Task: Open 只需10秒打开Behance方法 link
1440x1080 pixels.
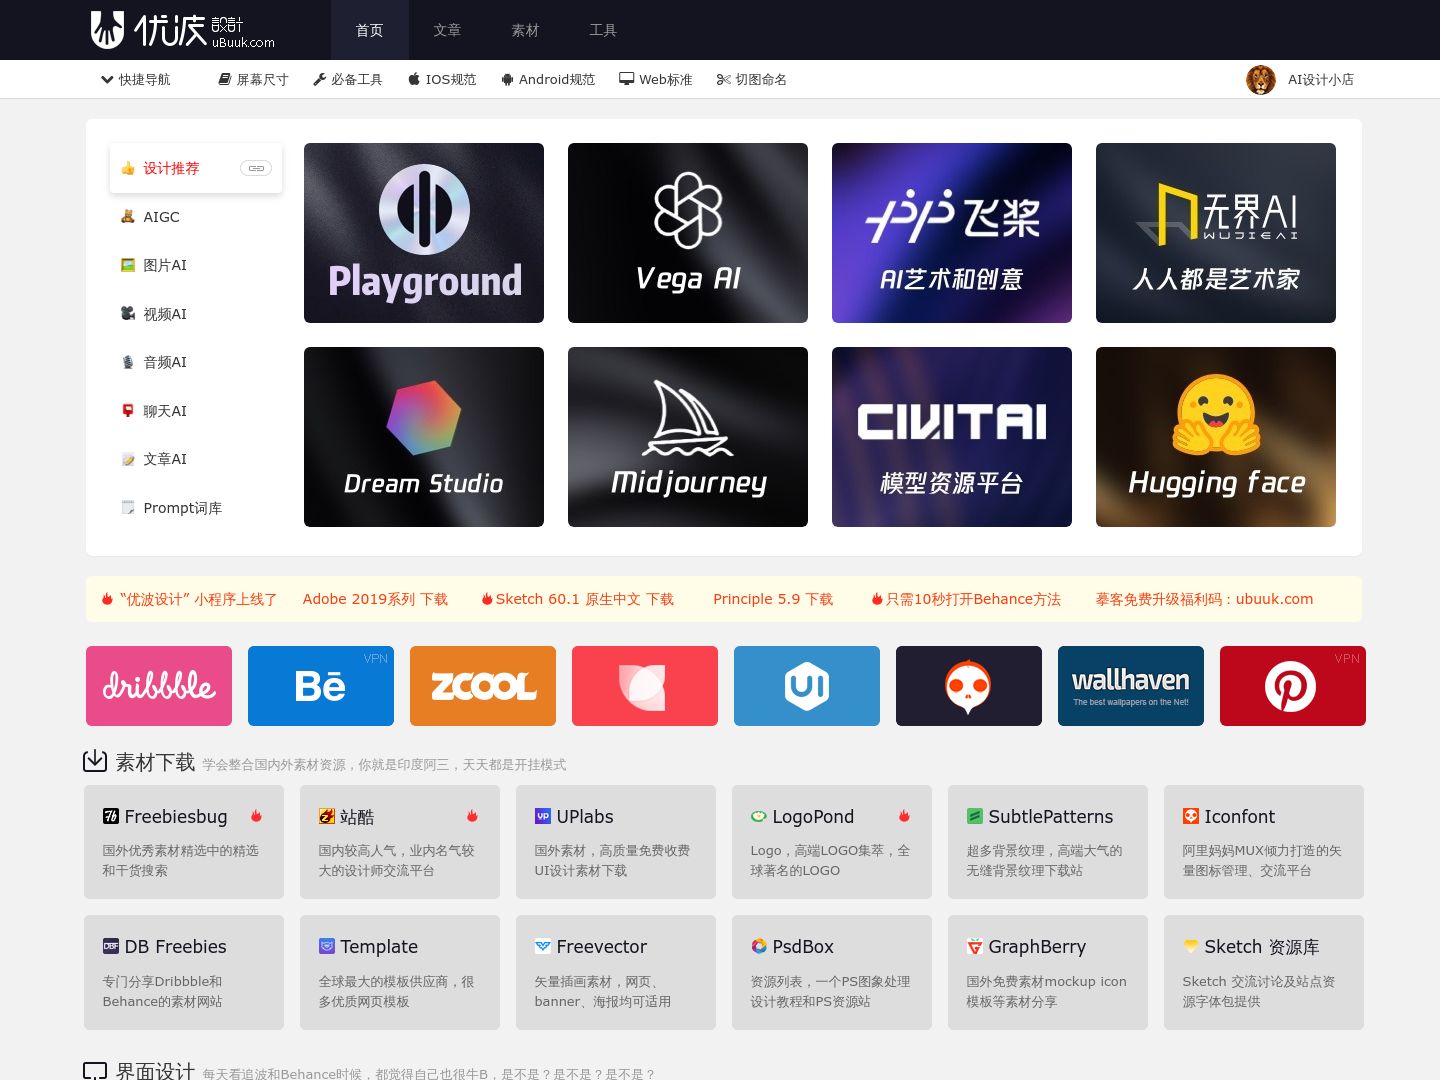Action: [966, 599]
